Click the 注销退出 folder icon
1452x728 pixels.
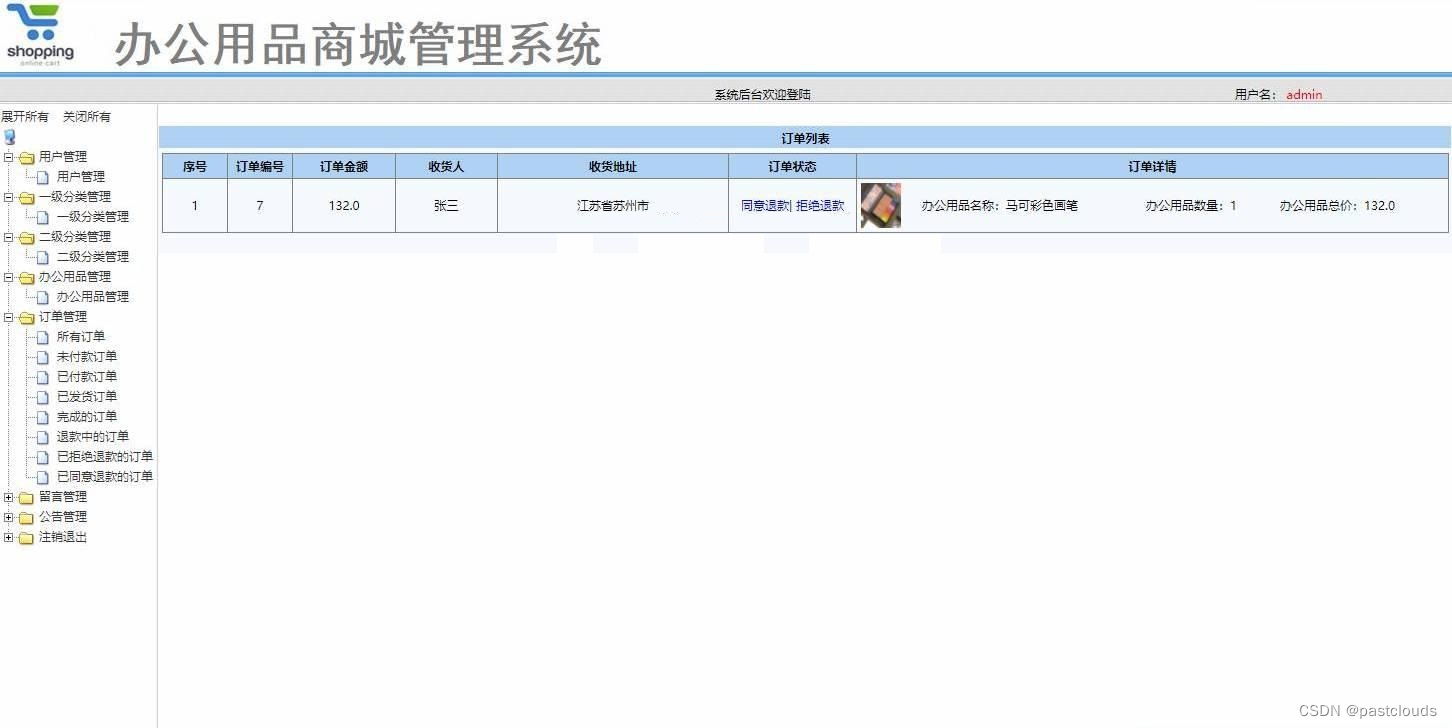pyautogui.click(x=28, y=536)
